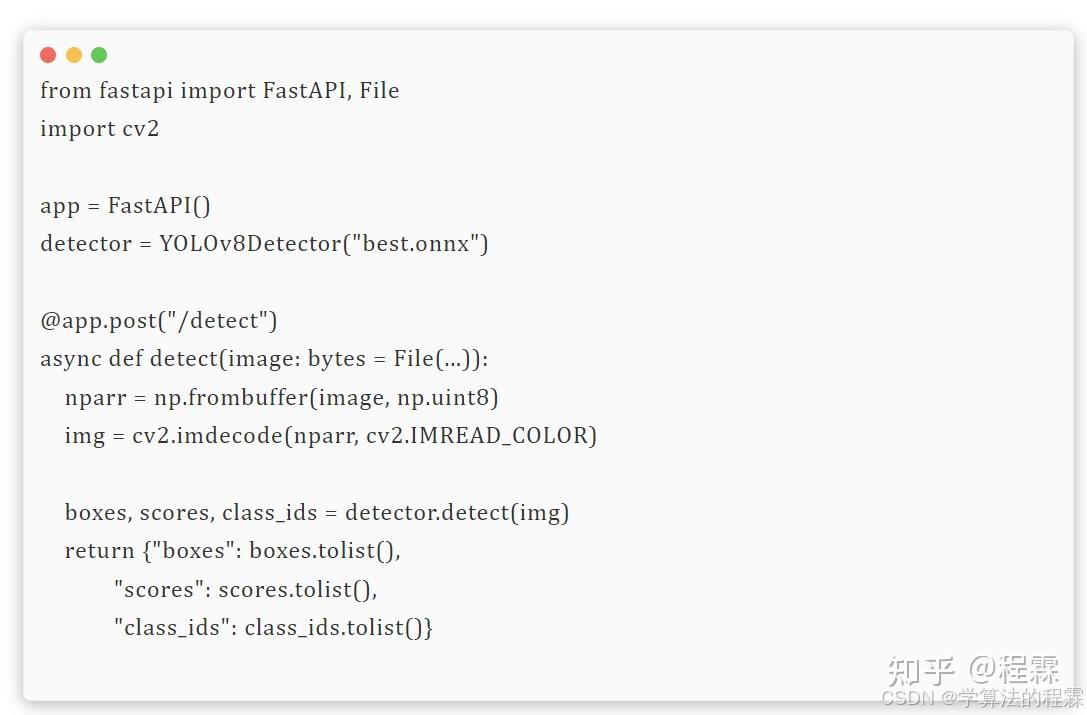Click the 'boxes, scores, class_ids' variables
1087x715 pixels.
point(191,513)
